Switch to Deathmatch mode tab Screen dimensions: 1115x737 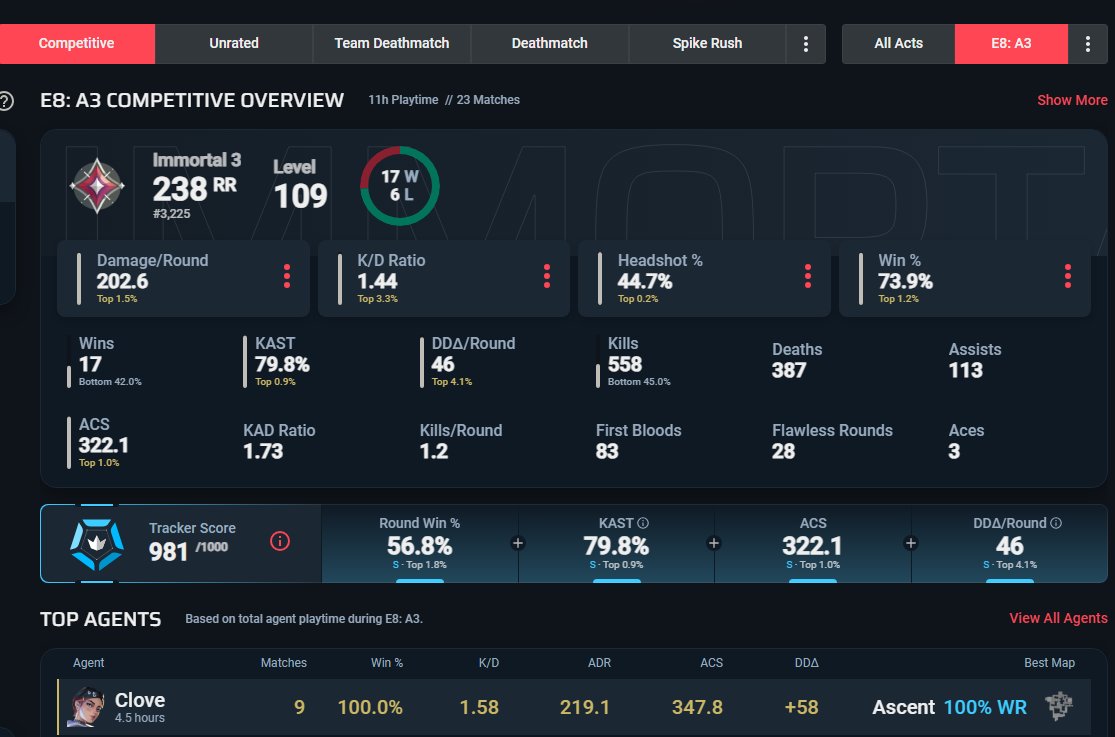coord(550,43)
